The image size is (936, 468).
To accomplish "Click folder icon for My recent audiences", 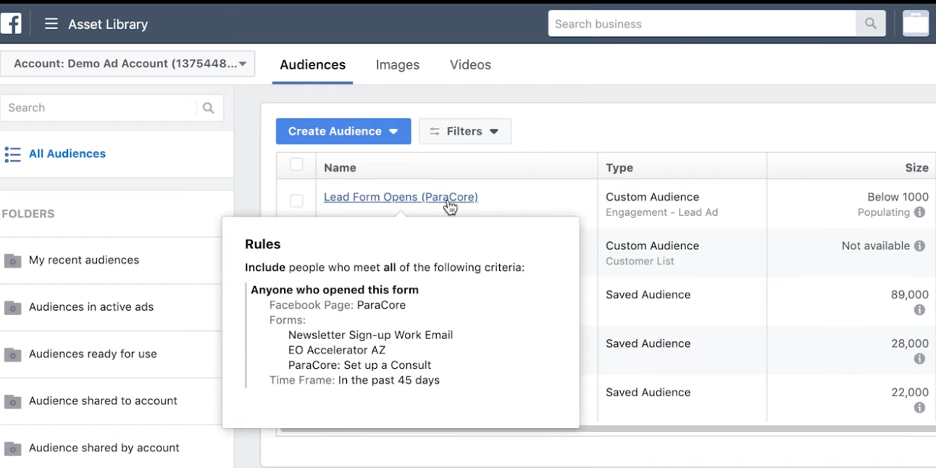I will click(x=13, y=260).
